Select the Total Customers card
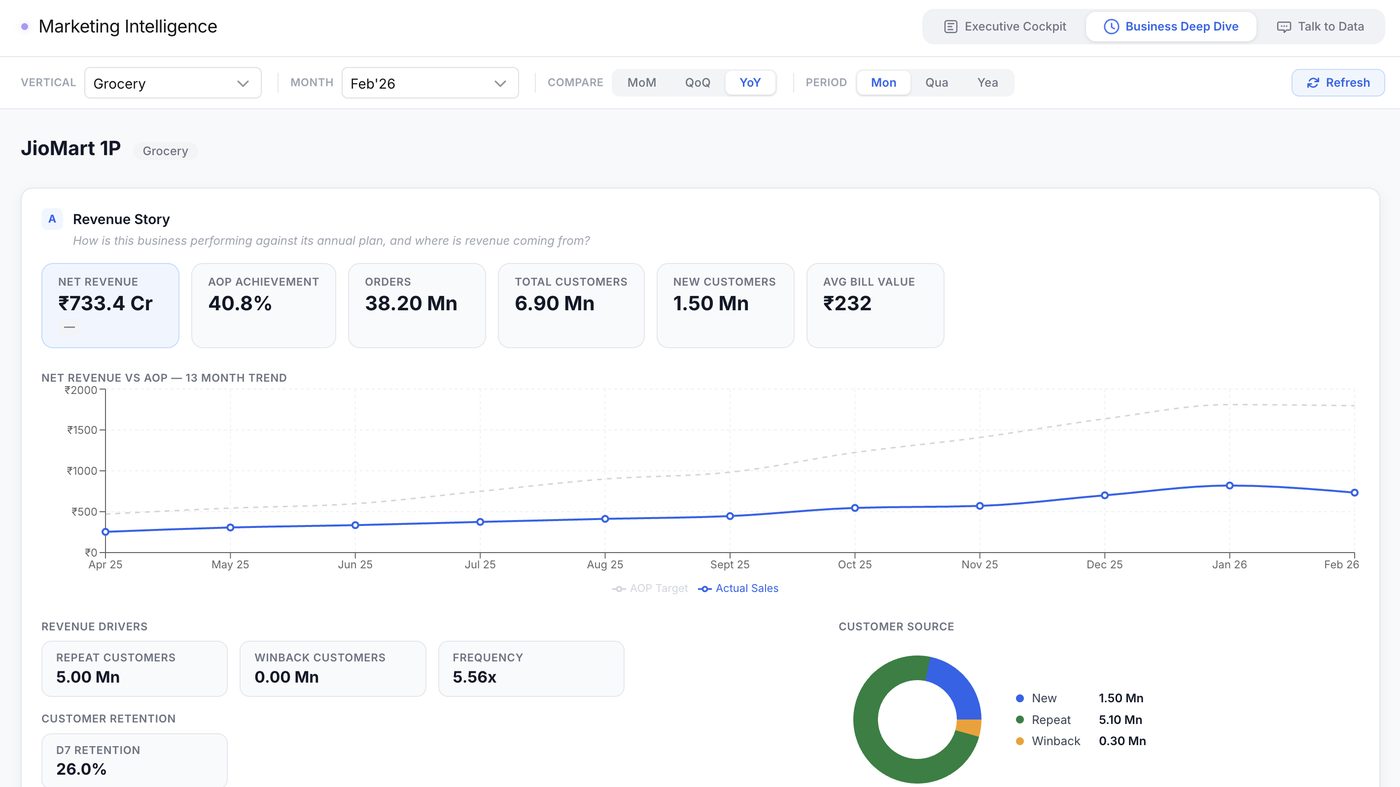Viewport: 1400px width, 787px height. pyautogui.click(x=571, y=306)
